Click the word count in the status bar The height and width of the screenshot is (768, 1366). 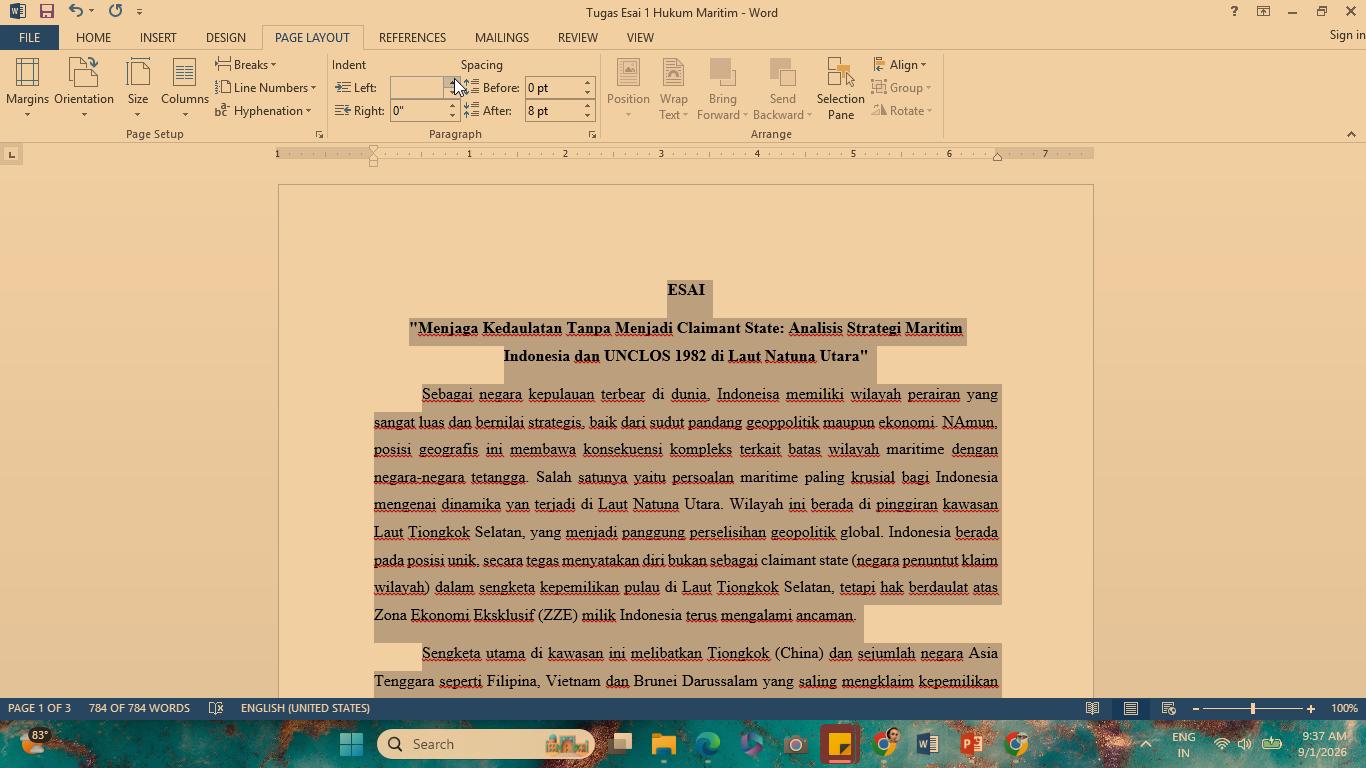click(x=139, y=708)
